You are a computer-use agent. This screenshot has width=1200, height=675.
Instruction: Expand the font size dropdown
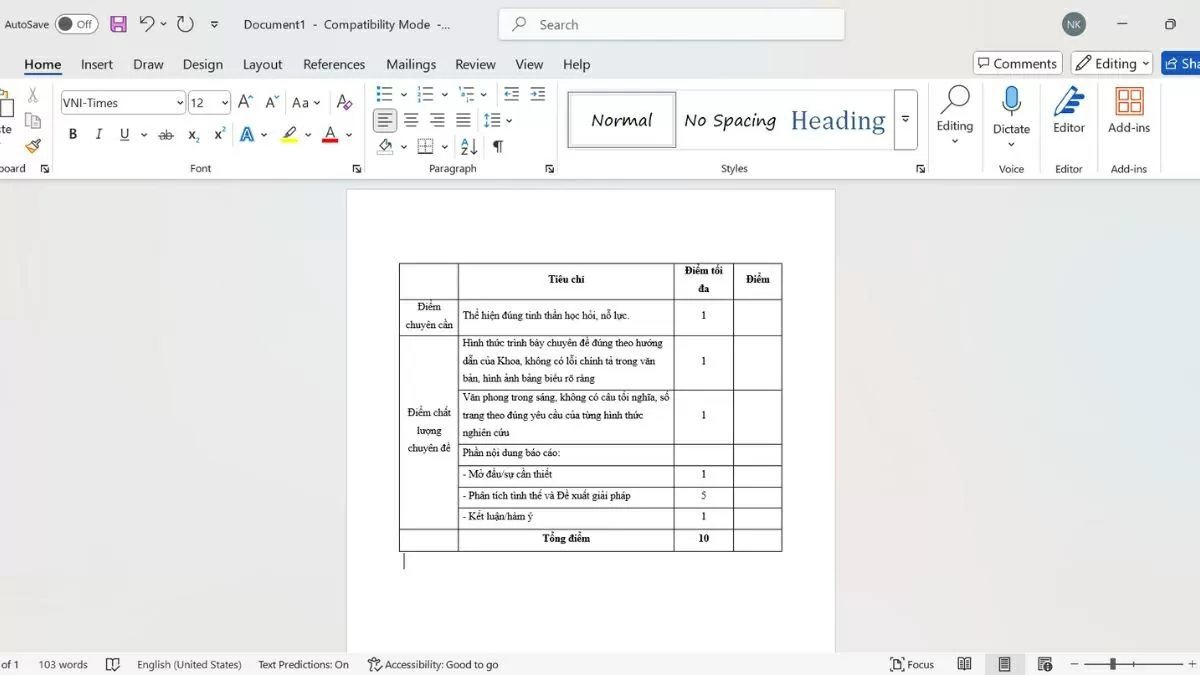tap(224, 102)
